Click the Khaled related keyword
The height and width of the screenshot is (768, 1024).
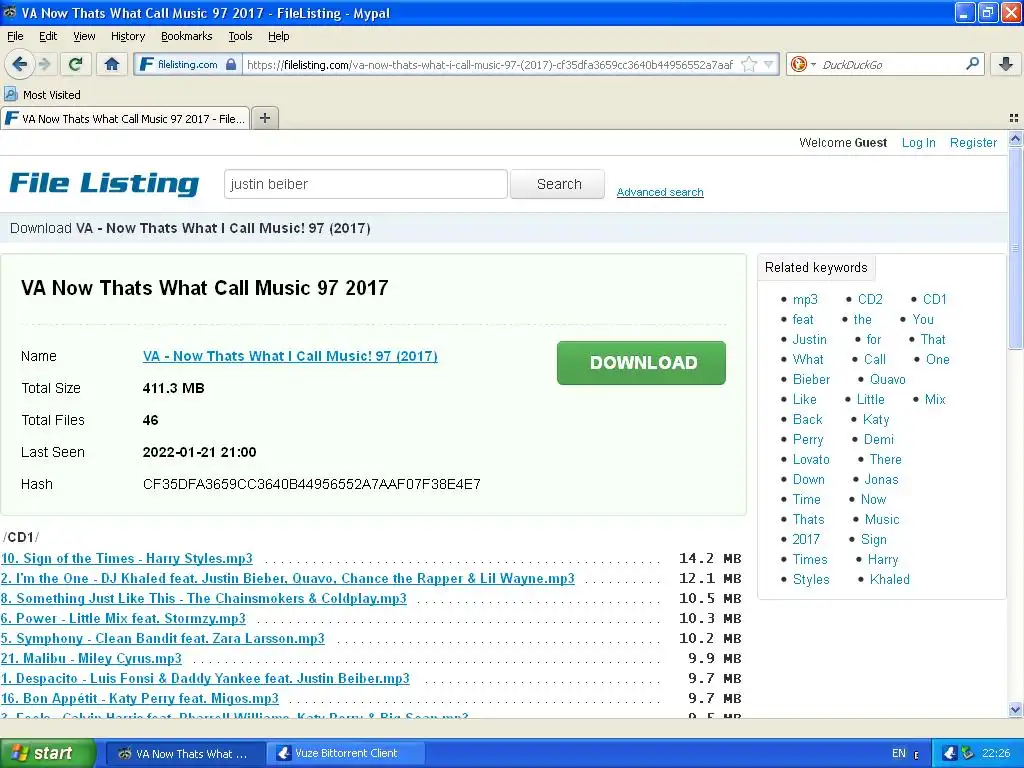point(889,579)
